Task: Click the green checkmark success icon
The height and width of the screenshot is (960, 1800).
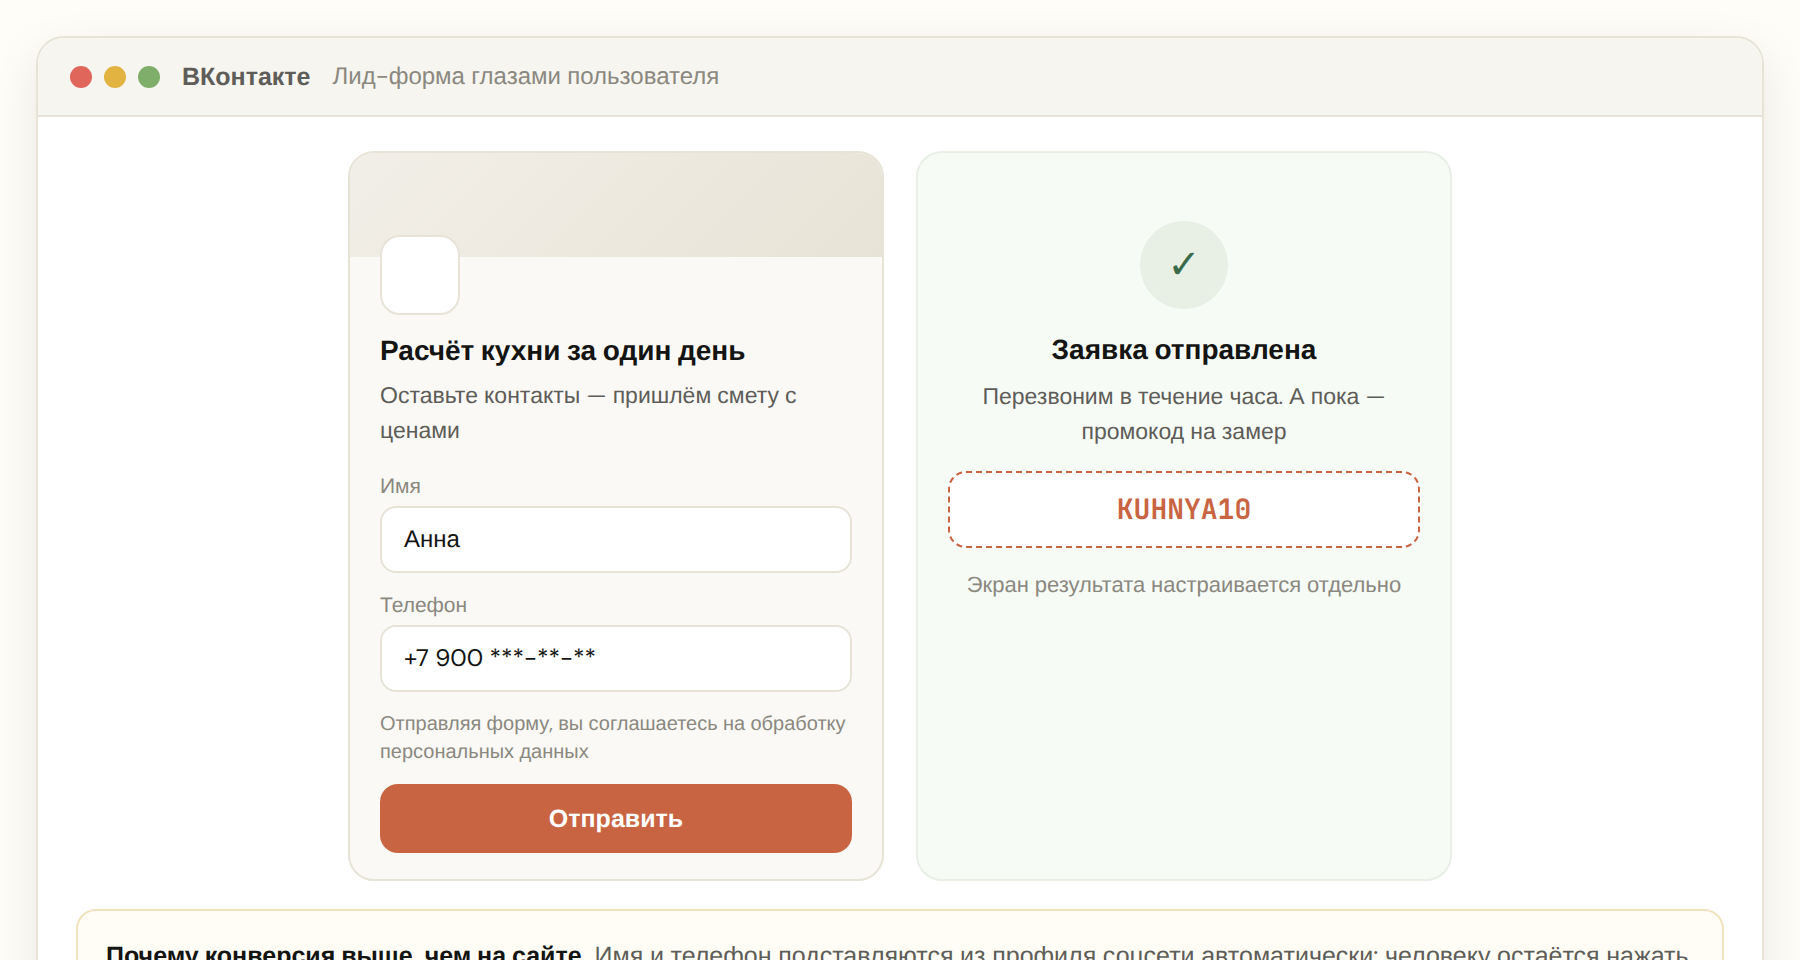Action: pos(1184,265)
